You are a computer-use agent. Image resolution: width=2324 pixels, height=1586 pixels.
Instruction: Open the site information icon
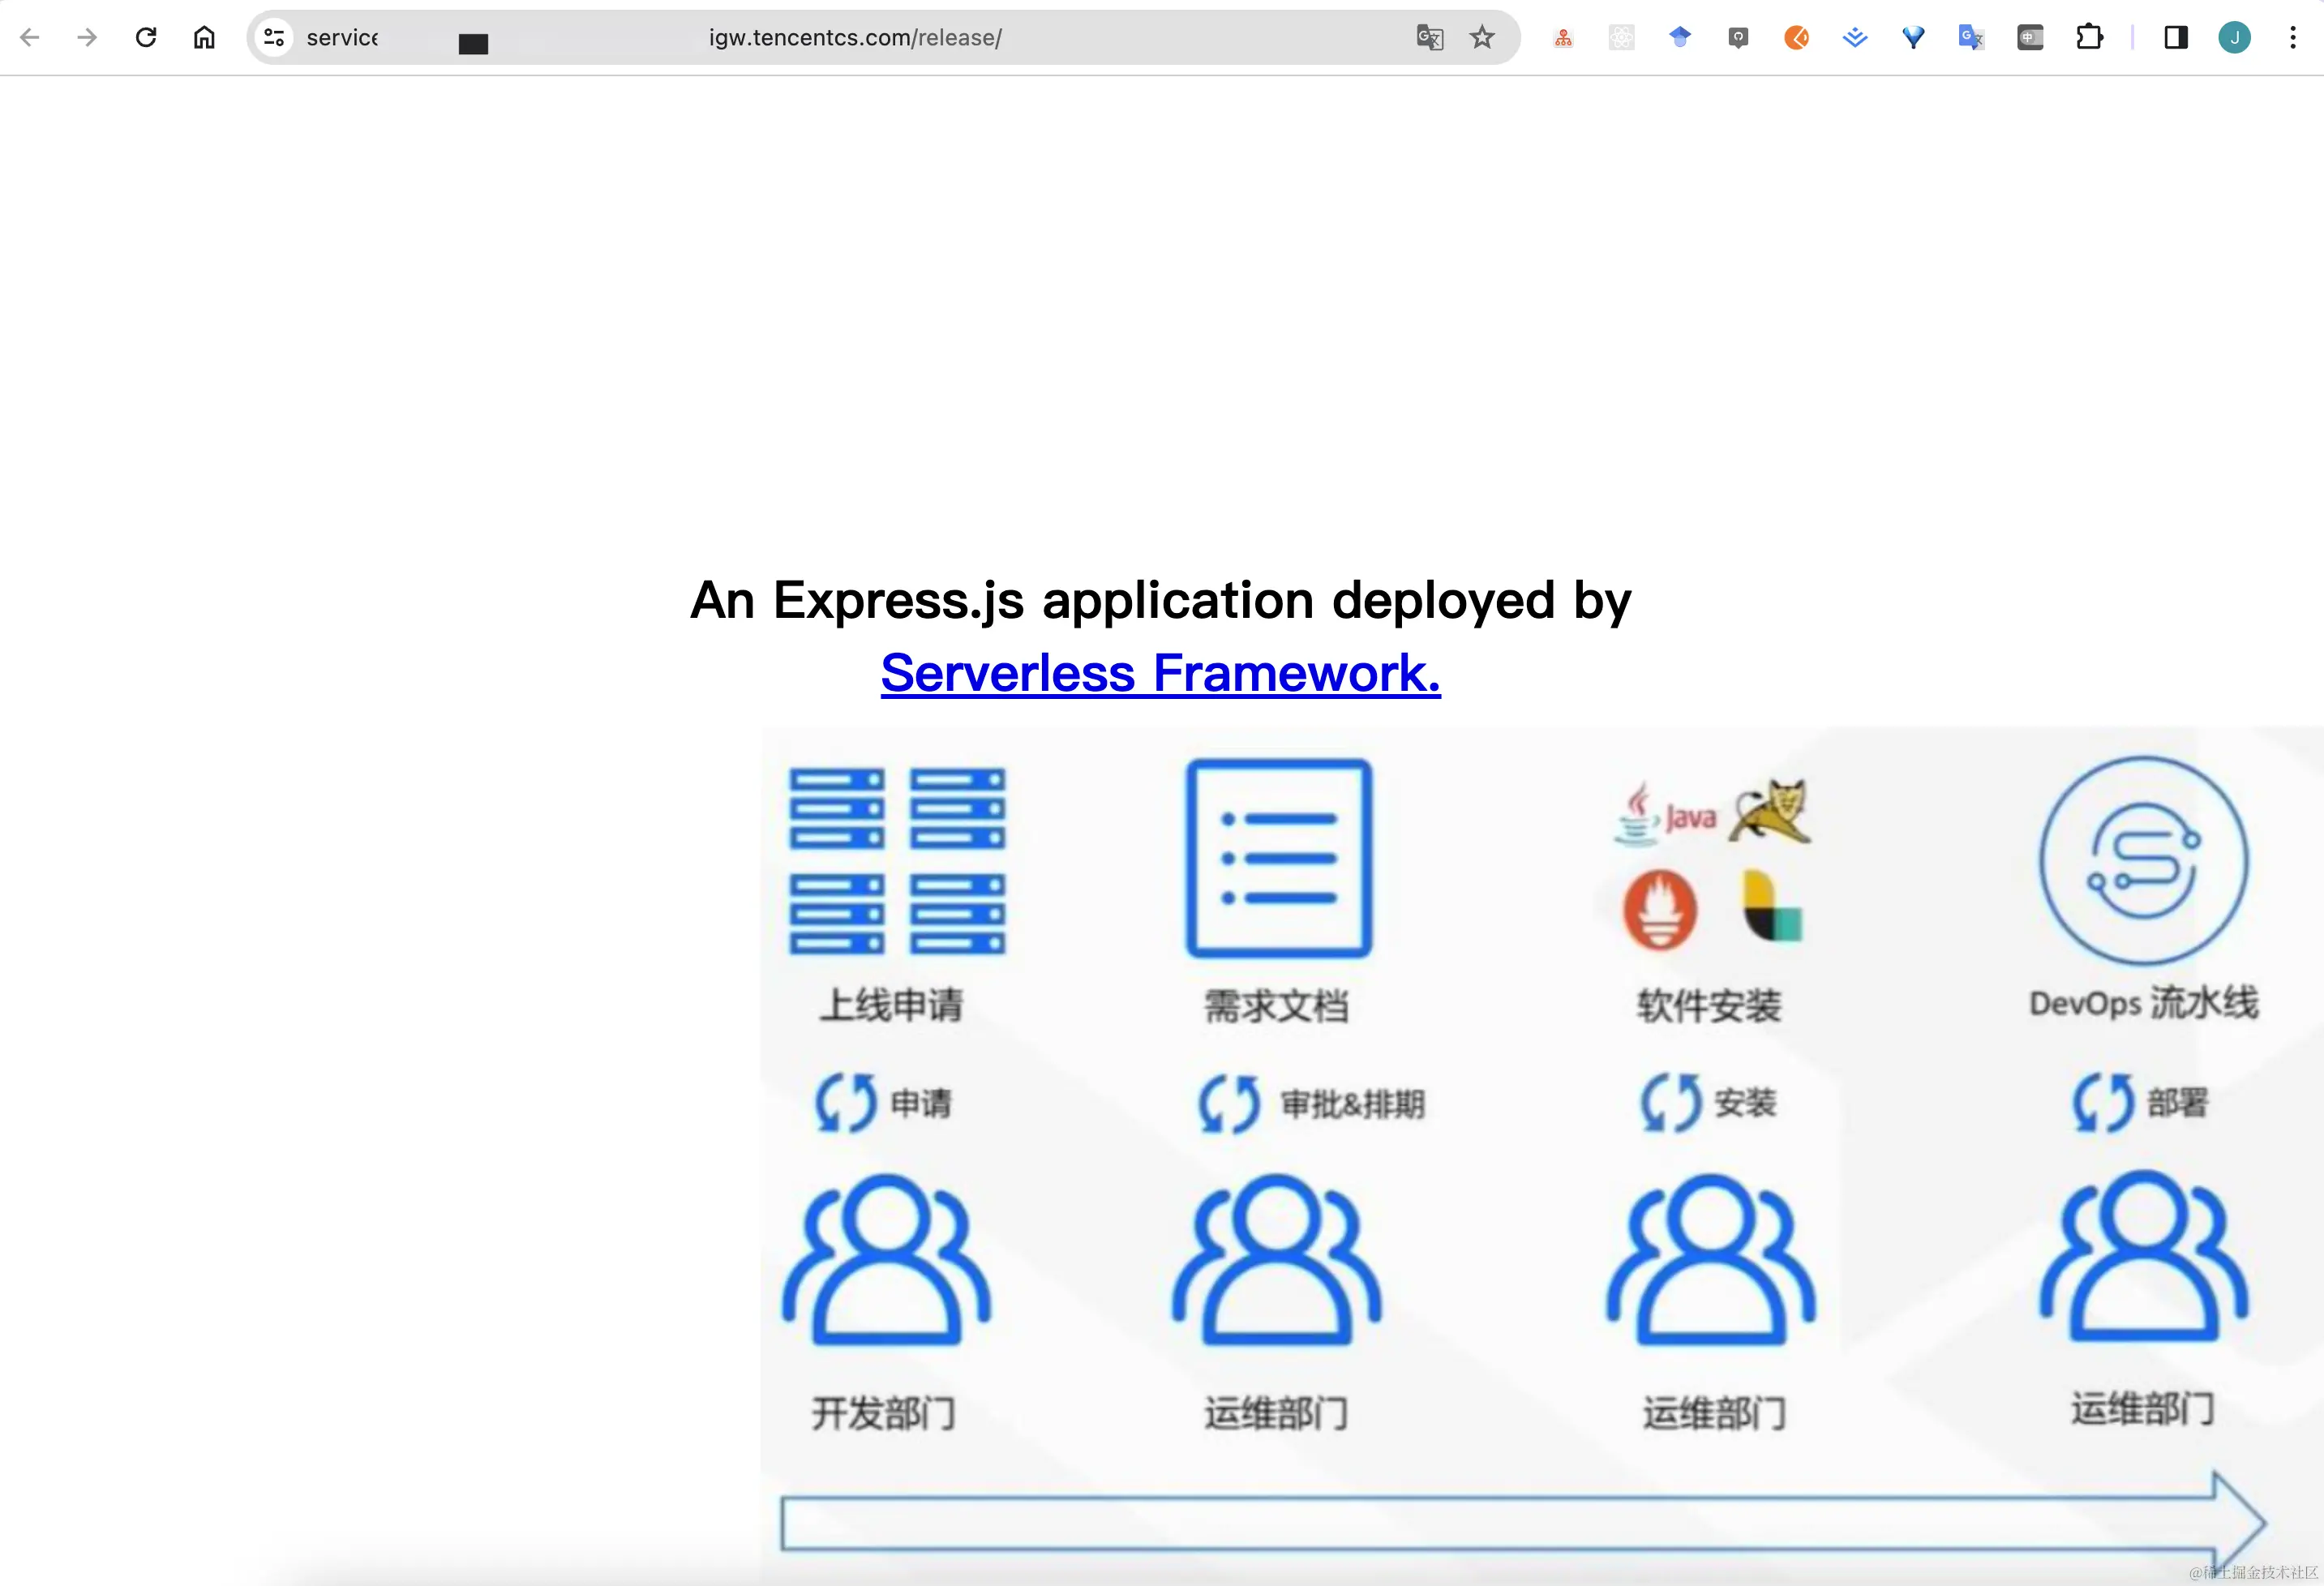pyautogui.click(x=274, y=38)
